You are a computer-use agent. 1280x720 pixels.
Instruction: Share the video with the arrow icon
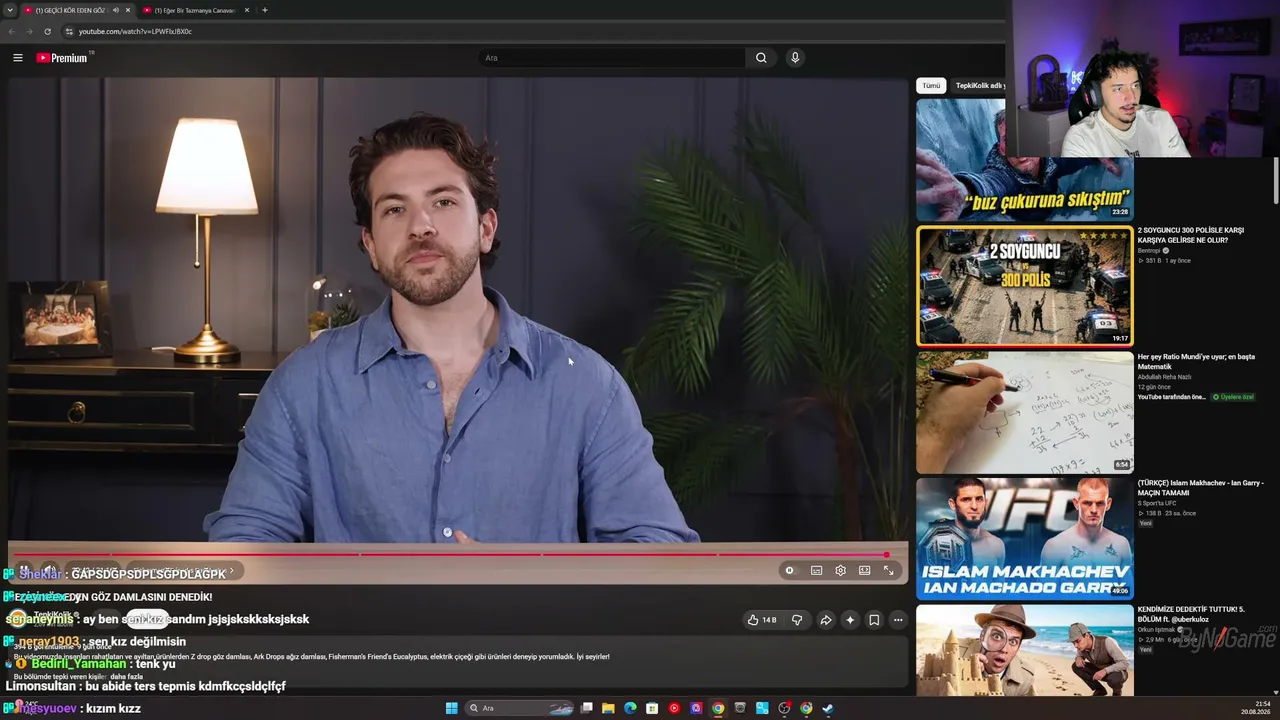tap(826, 620)
